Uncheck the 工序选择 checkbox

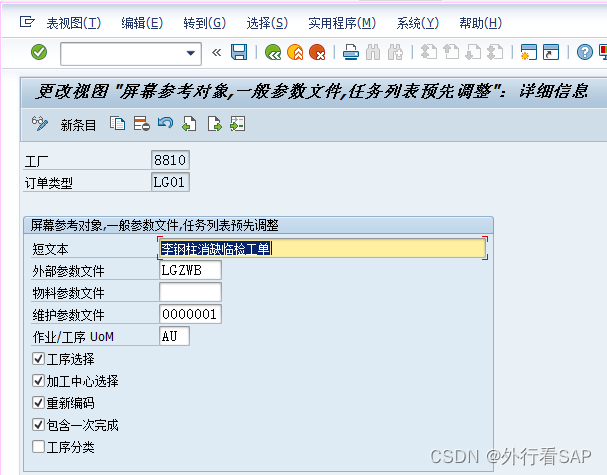pos(38,359)
